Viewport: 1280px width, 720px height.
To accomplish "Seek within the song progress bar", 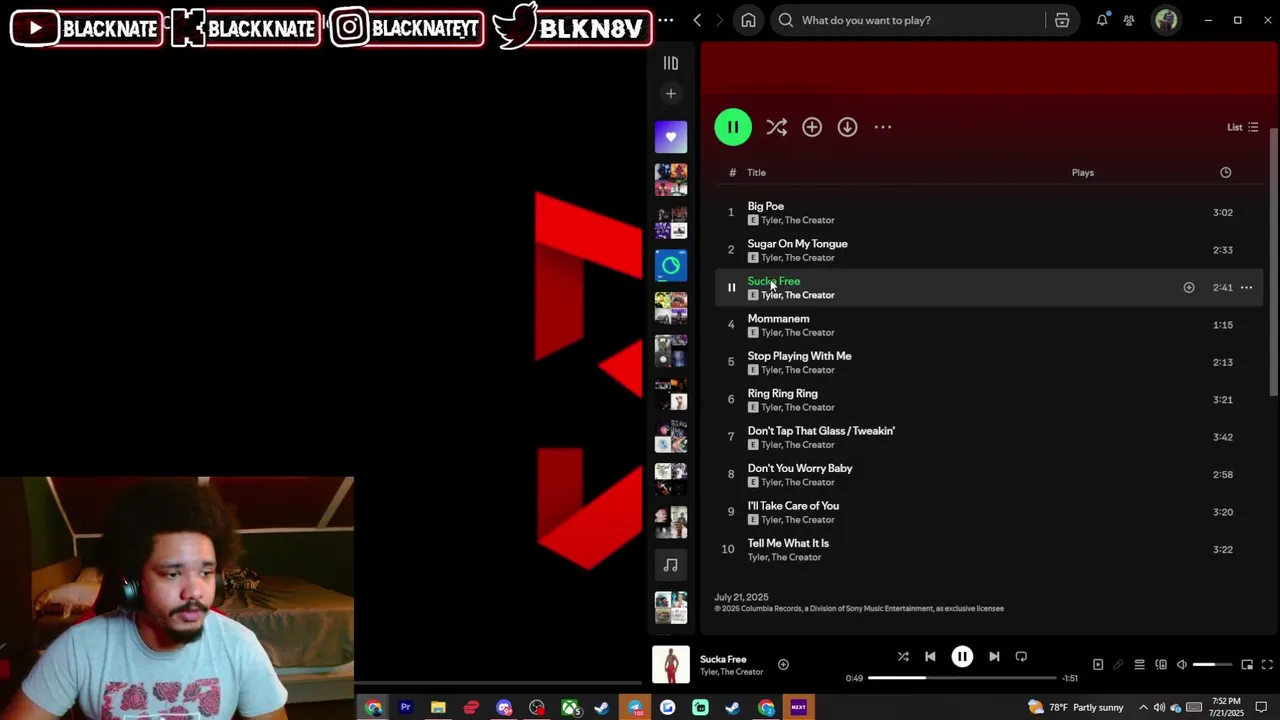I will click(x=962, y=678).
